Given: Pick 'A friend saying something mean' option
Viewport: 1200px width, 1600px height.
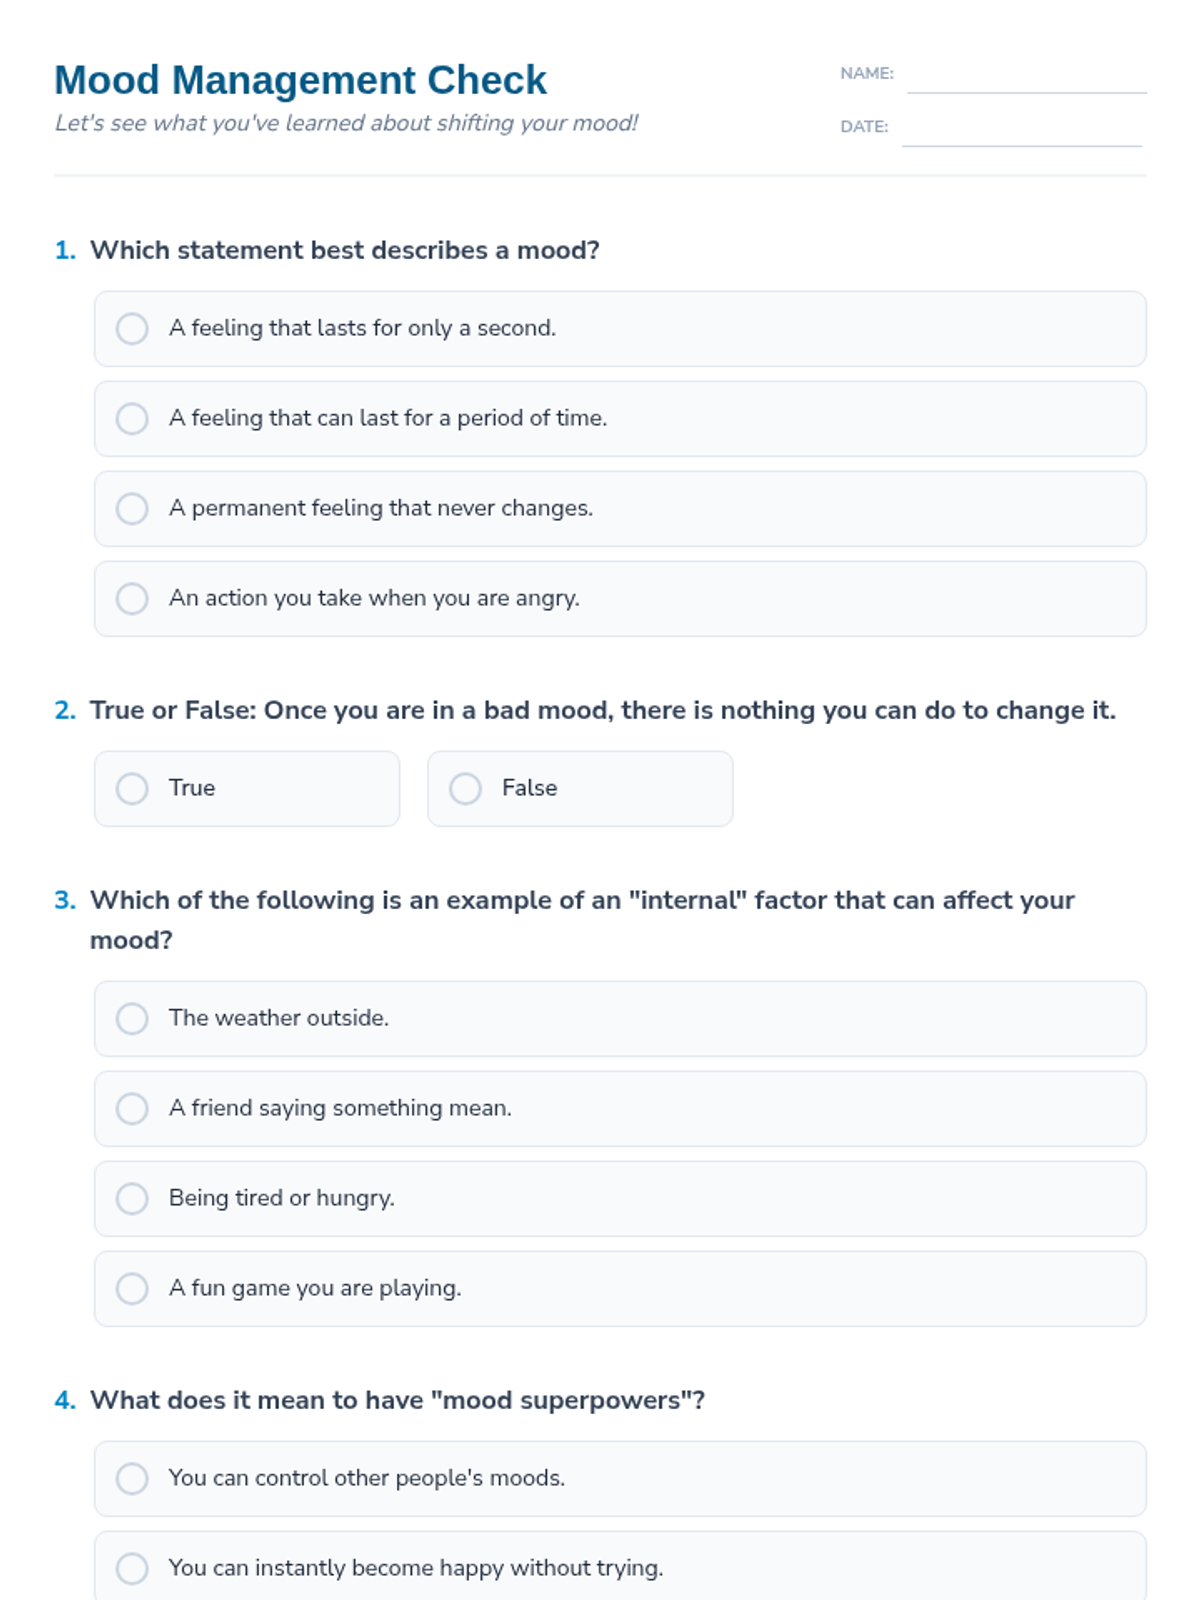Looking at the screenshot, I should click(620, 1109).
